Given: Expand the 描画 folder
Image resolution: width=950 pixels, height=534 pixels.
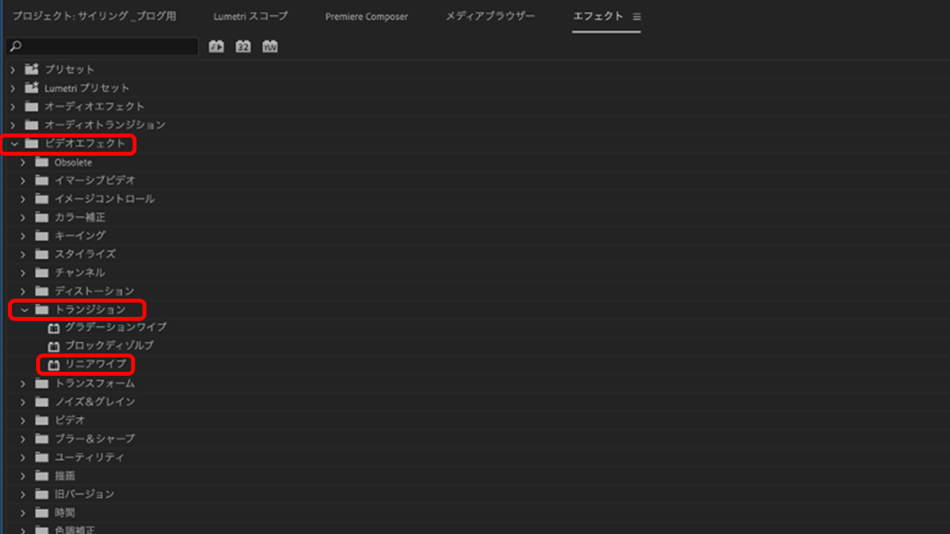Looking at the screenshot, I should click(x=23, y=476).
